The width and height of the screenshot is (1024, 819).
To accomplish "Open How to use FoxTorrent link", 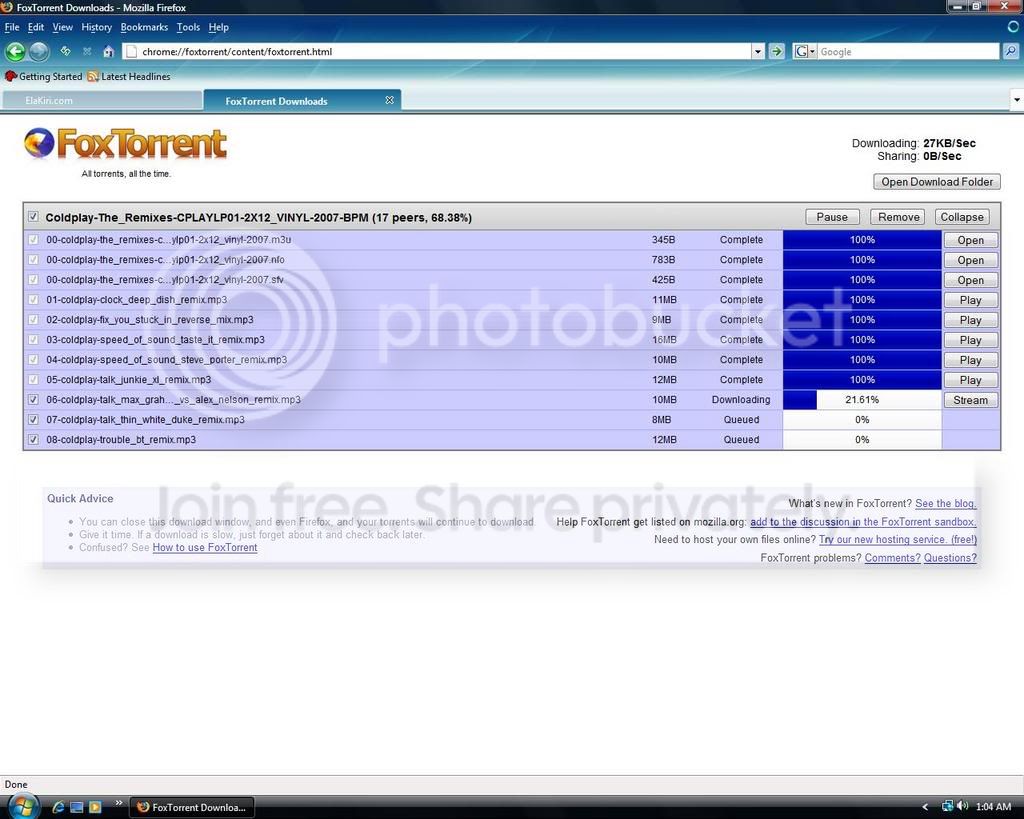I will 205,547.
